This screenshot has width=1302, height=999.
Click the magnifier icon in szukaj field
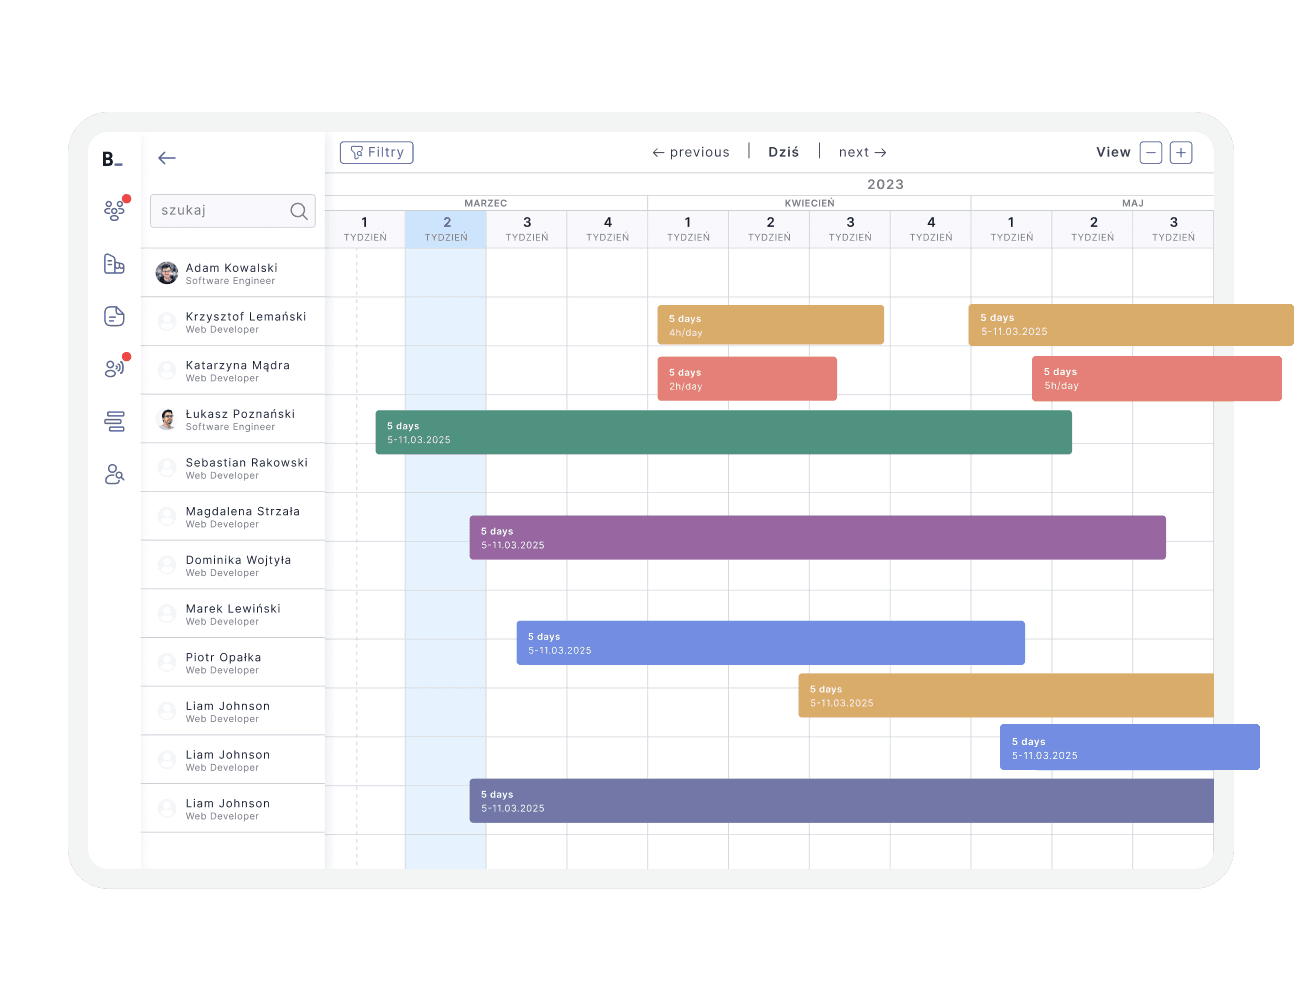pyautogui.click(x=298, y=211)
